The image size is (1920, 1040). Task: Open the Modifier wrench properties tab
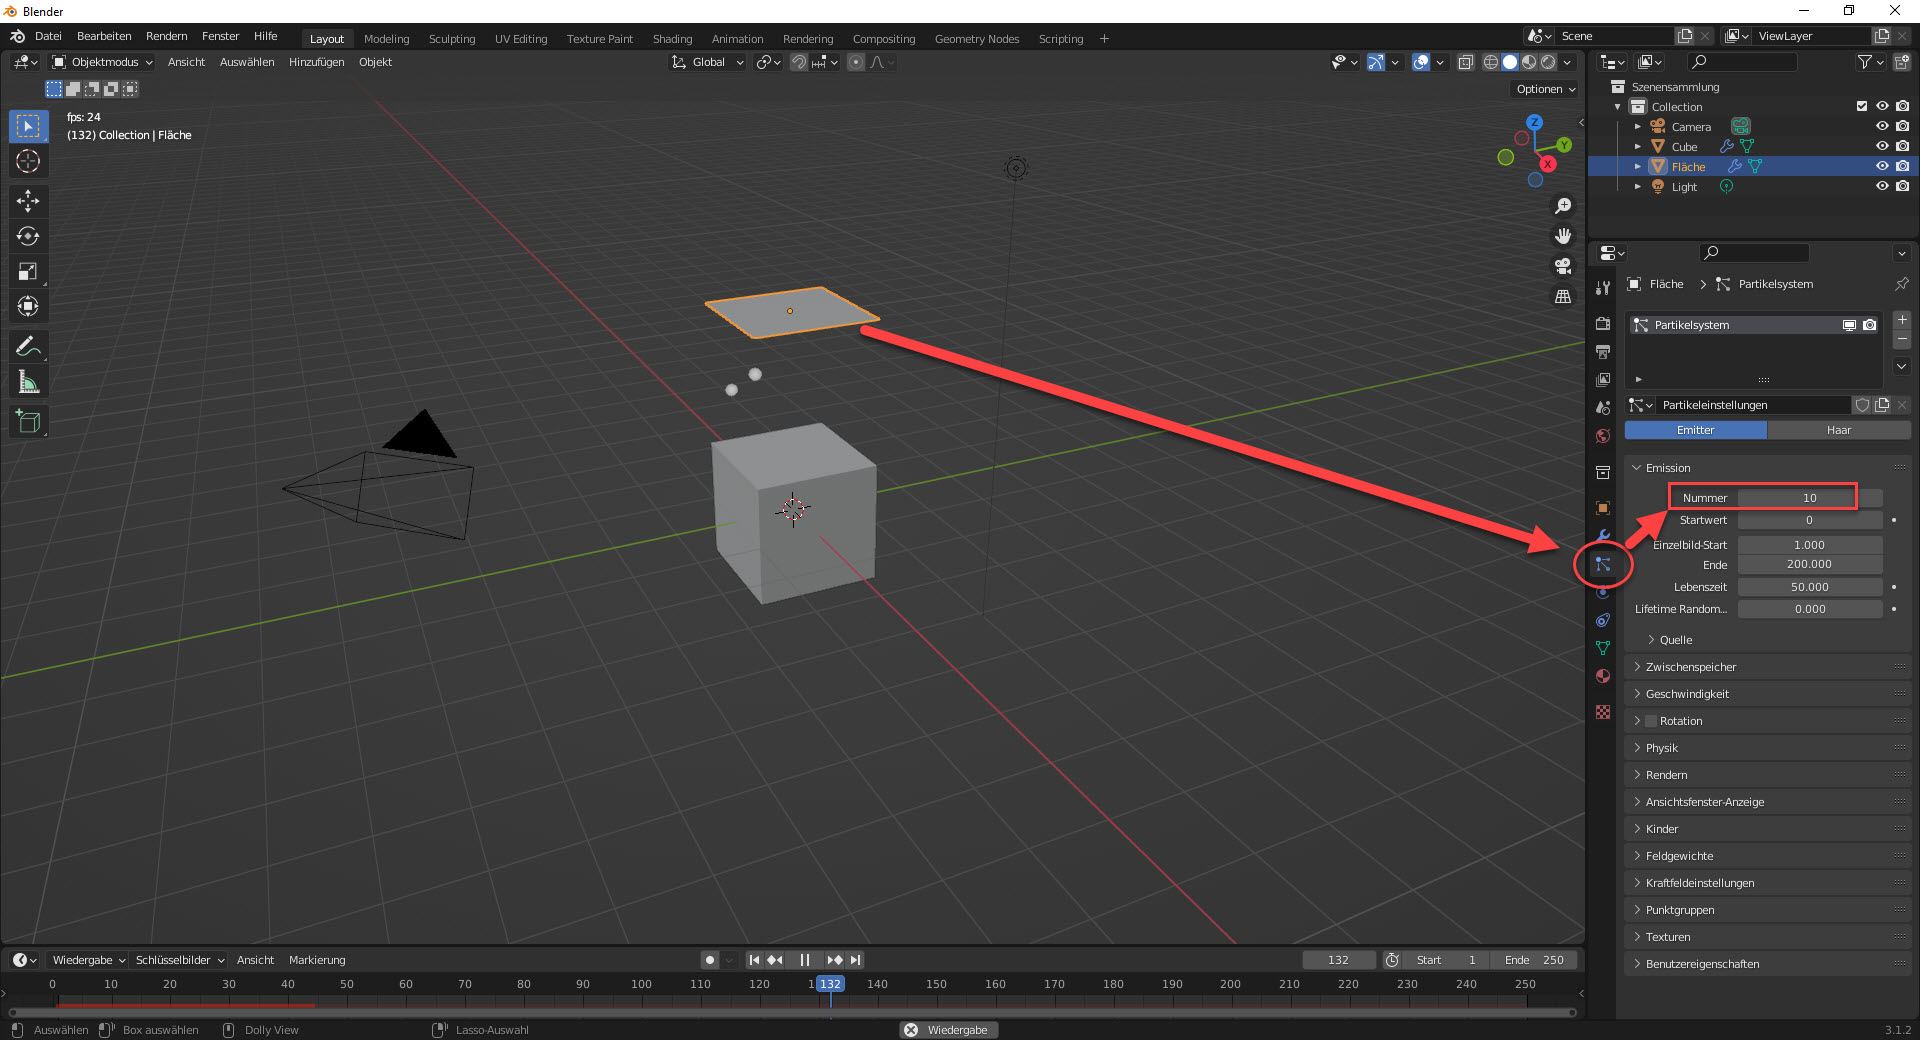click(1603, 536)
